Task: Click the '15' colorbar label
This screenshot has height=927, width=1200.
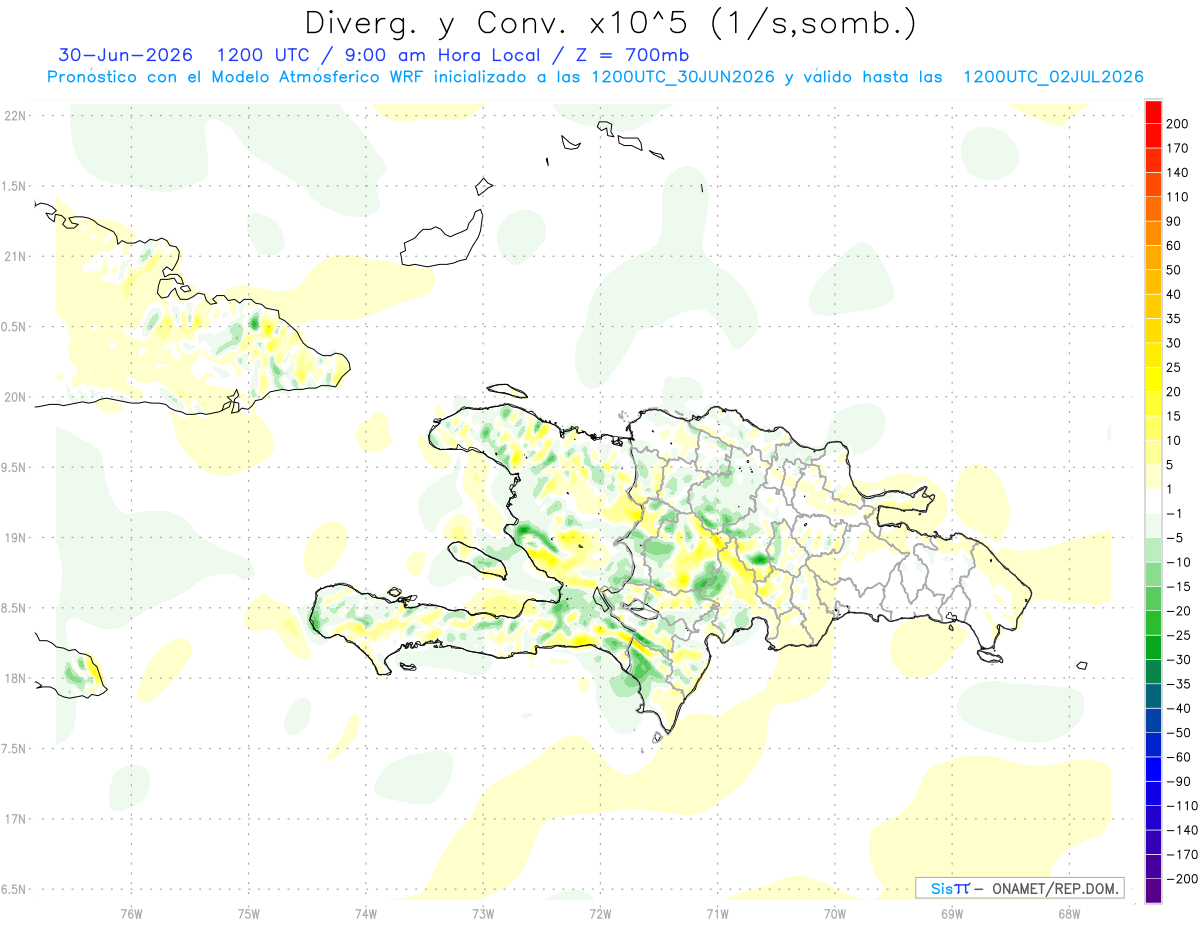Action: coord(1174,416)
